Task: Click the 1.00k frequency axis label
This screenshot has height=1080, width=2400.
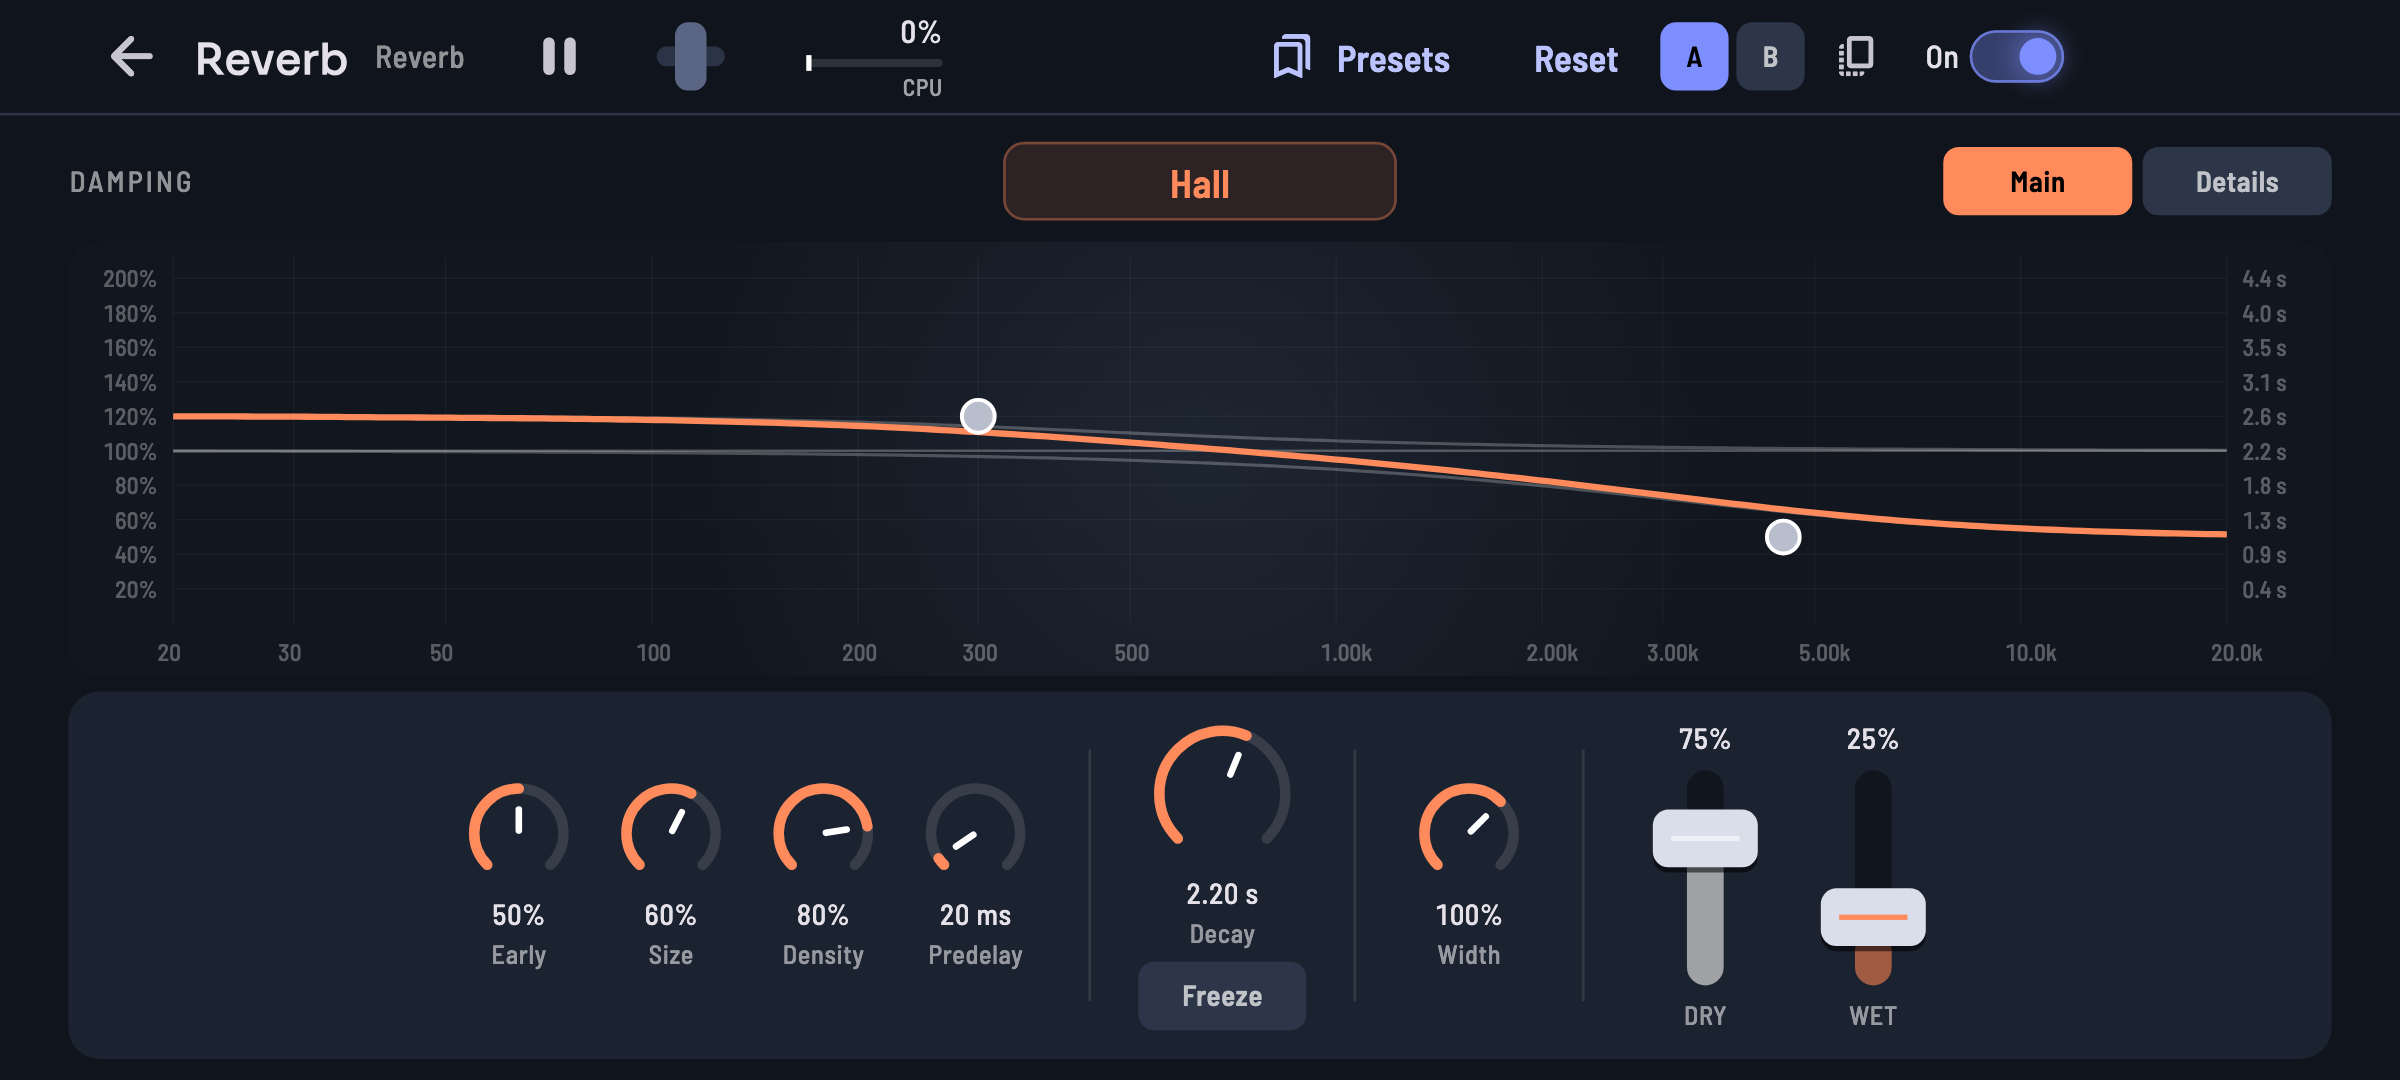Action: [x=1346, y=653]
